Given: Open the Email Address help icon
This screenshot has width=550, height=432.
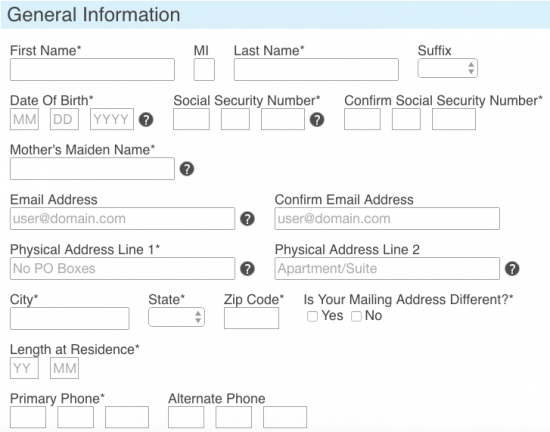Looking at the screenshot, I should point(247,219).
